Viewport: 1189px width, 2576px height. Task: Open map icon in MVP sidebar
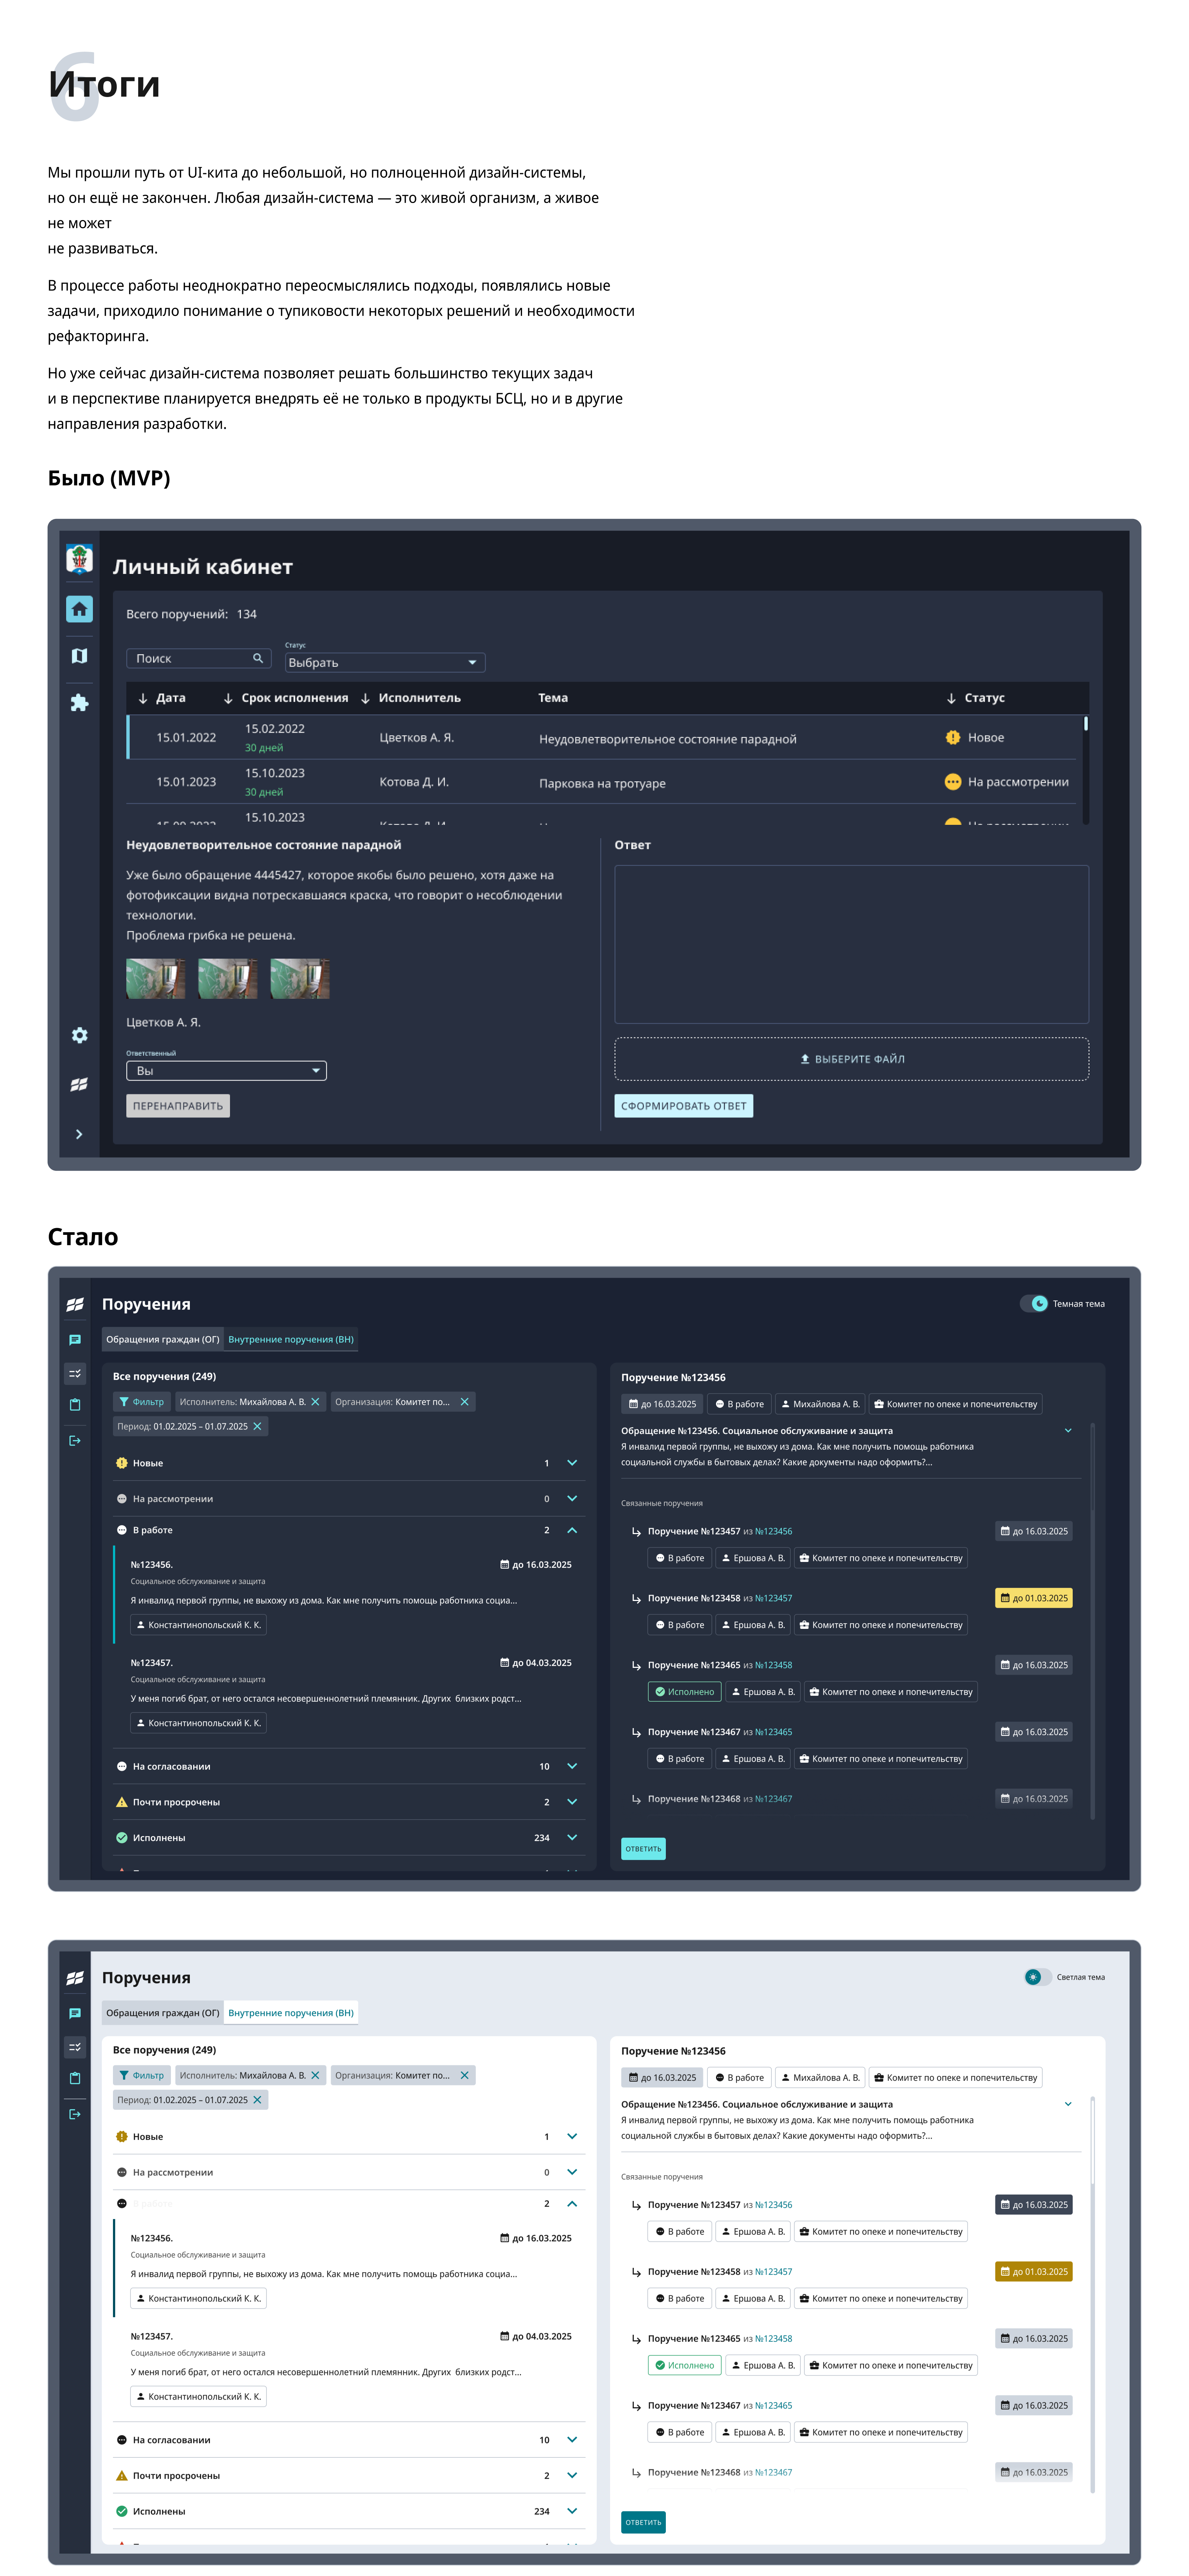pyautogui.click(x=79, y=656)
